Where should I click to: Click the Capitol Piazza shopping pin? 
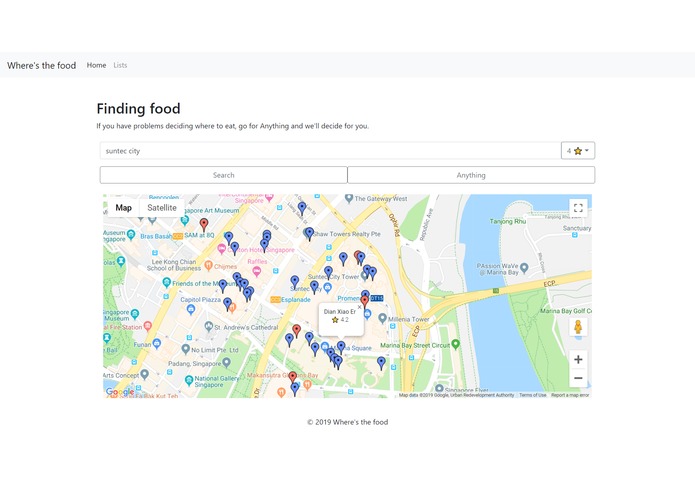[191, 310]
